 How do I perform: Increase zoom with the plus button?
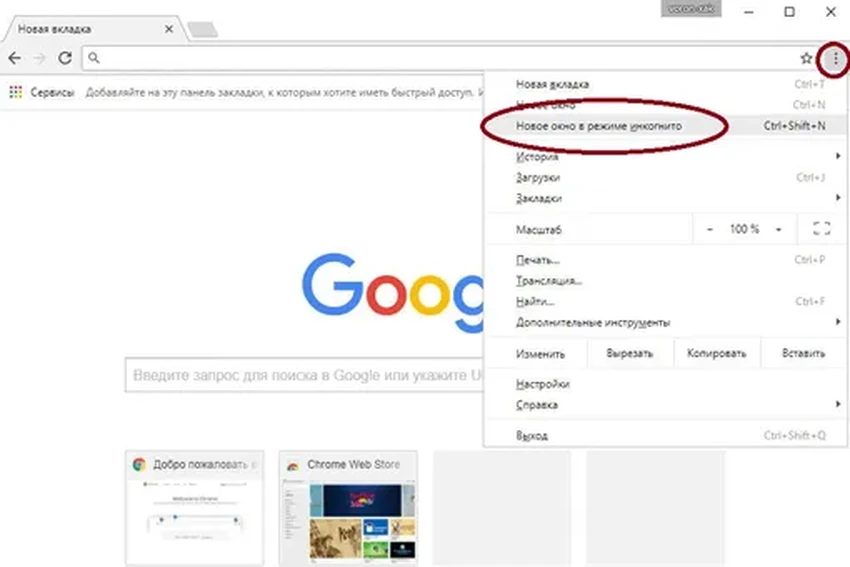[779, 229]
